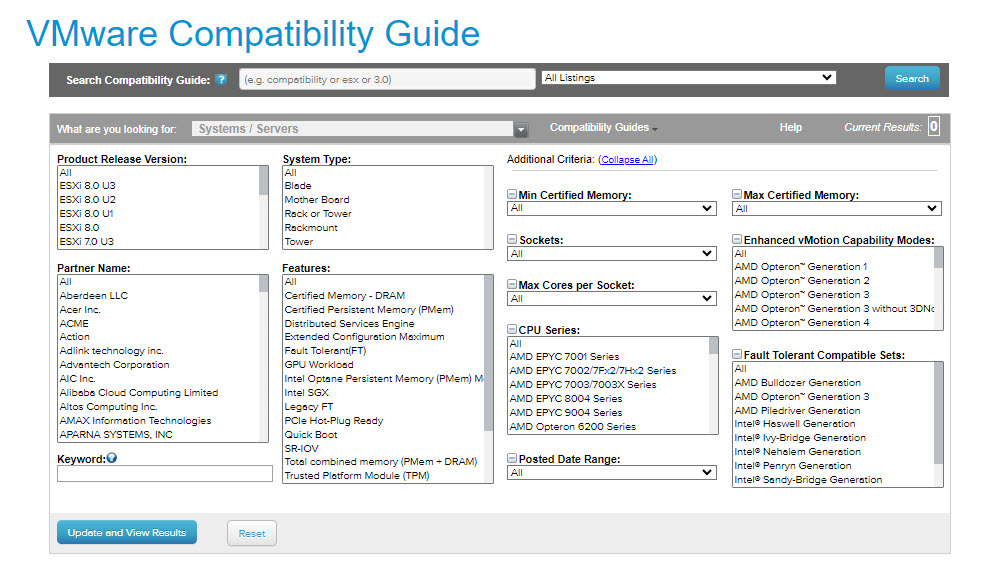Select AMD EPYC 9004 Series CPU
The width and height of the screenshot is (988, 562).
[565, 413]
